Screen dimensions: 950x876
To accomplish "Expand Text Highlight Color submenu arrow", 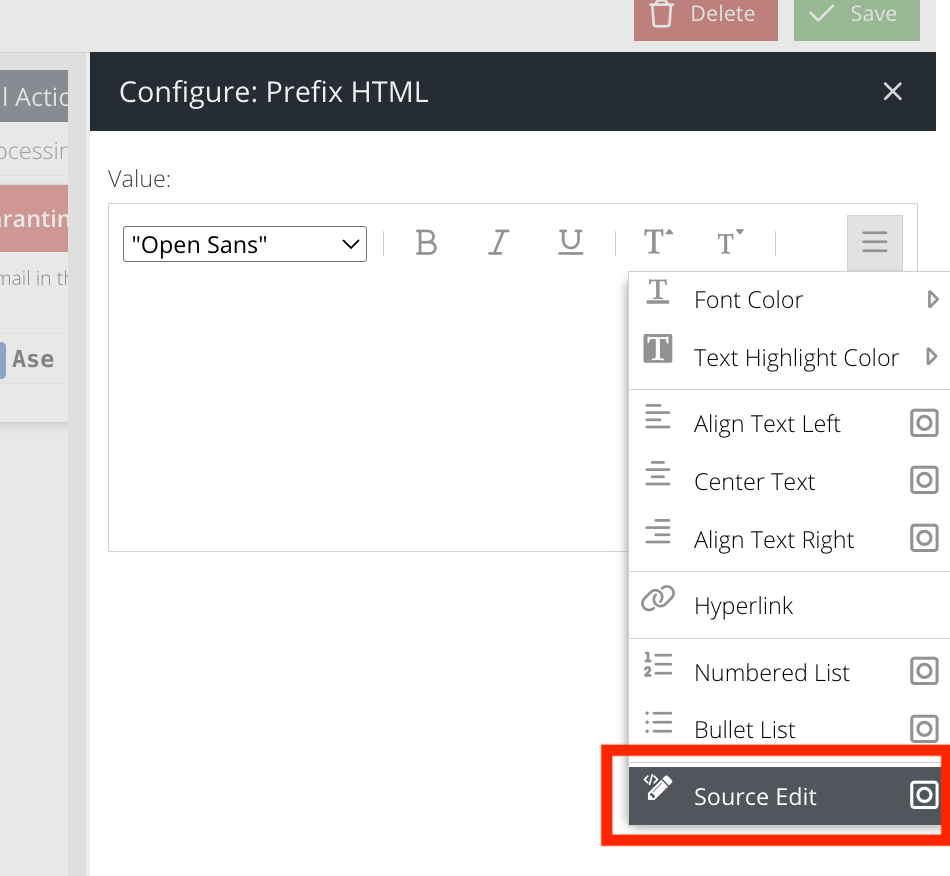I will pyautogui.click(x=932, y=357).
